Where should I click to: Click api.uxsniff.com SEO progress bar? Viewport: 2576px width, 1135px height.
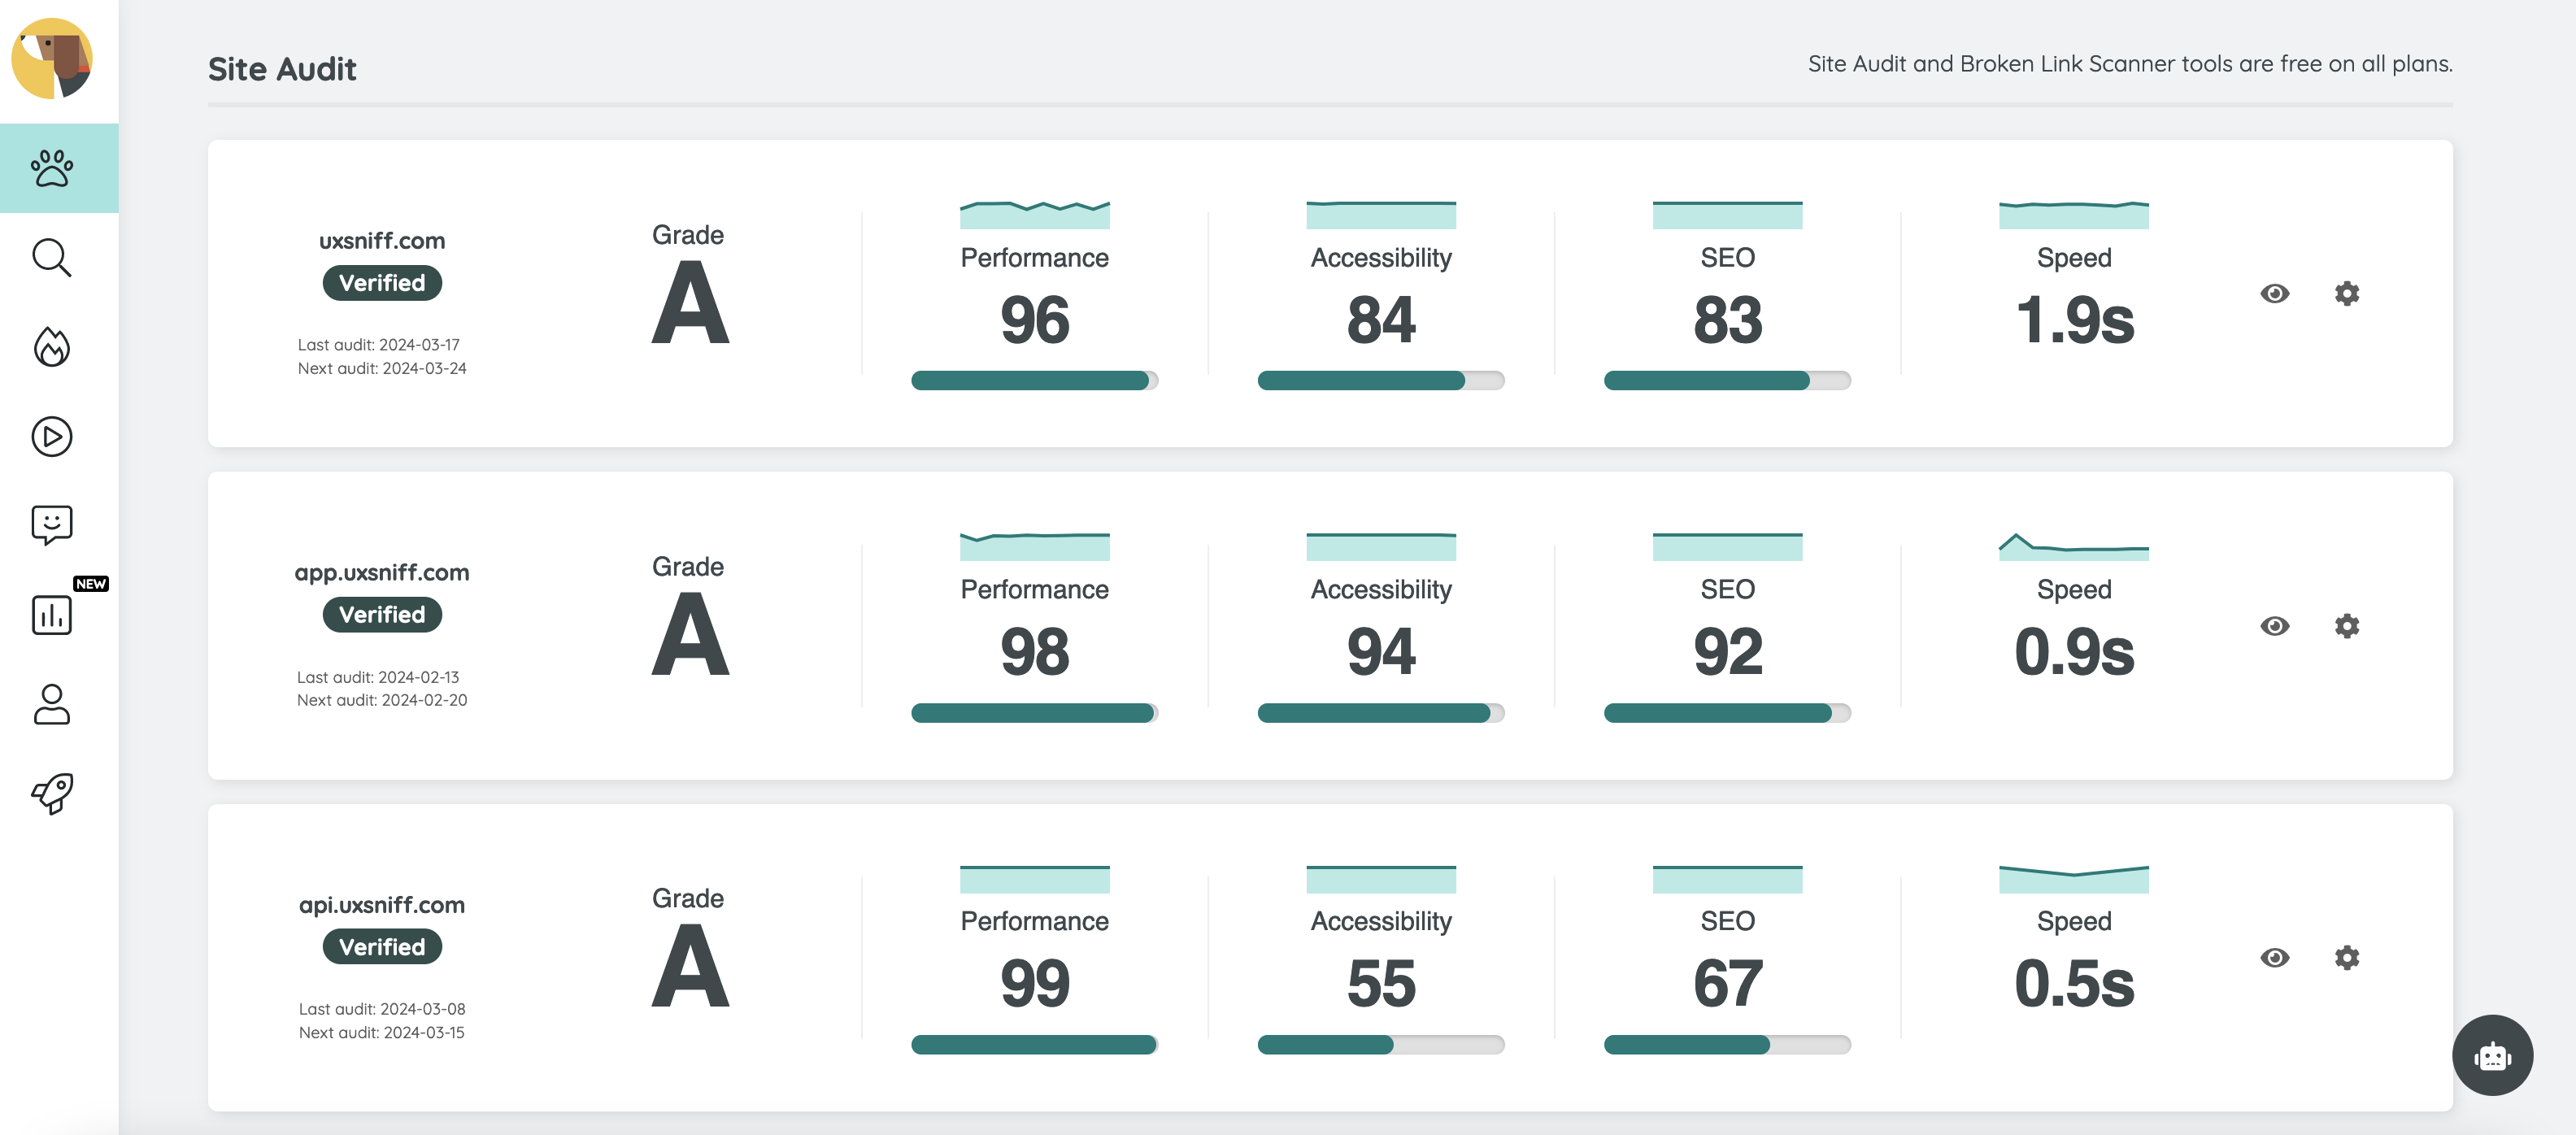(1727, 1045)
